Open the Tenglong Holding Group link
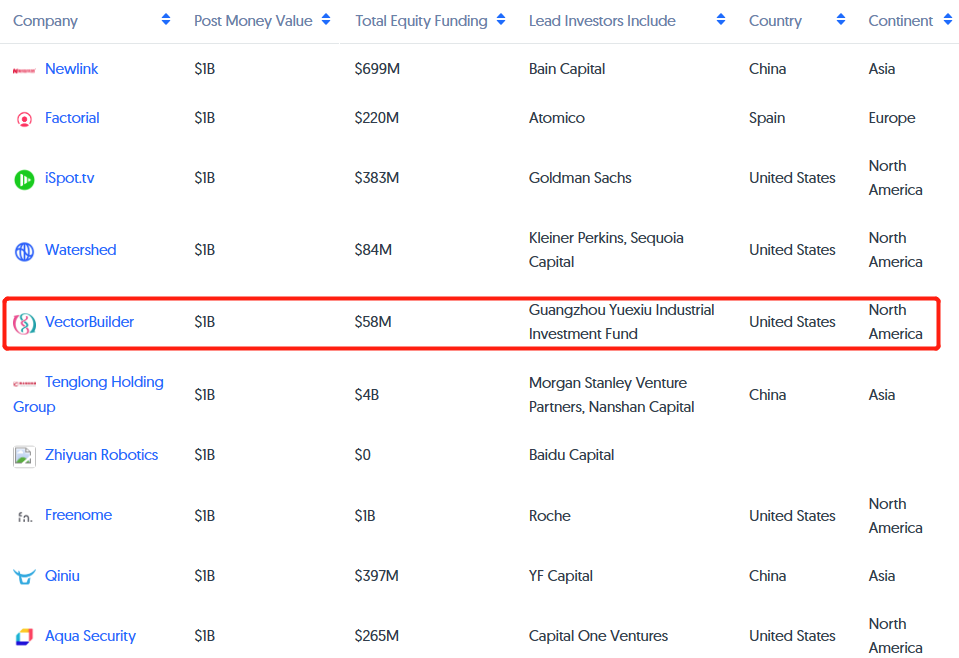959x658 pixels. (x=104, y=382)
